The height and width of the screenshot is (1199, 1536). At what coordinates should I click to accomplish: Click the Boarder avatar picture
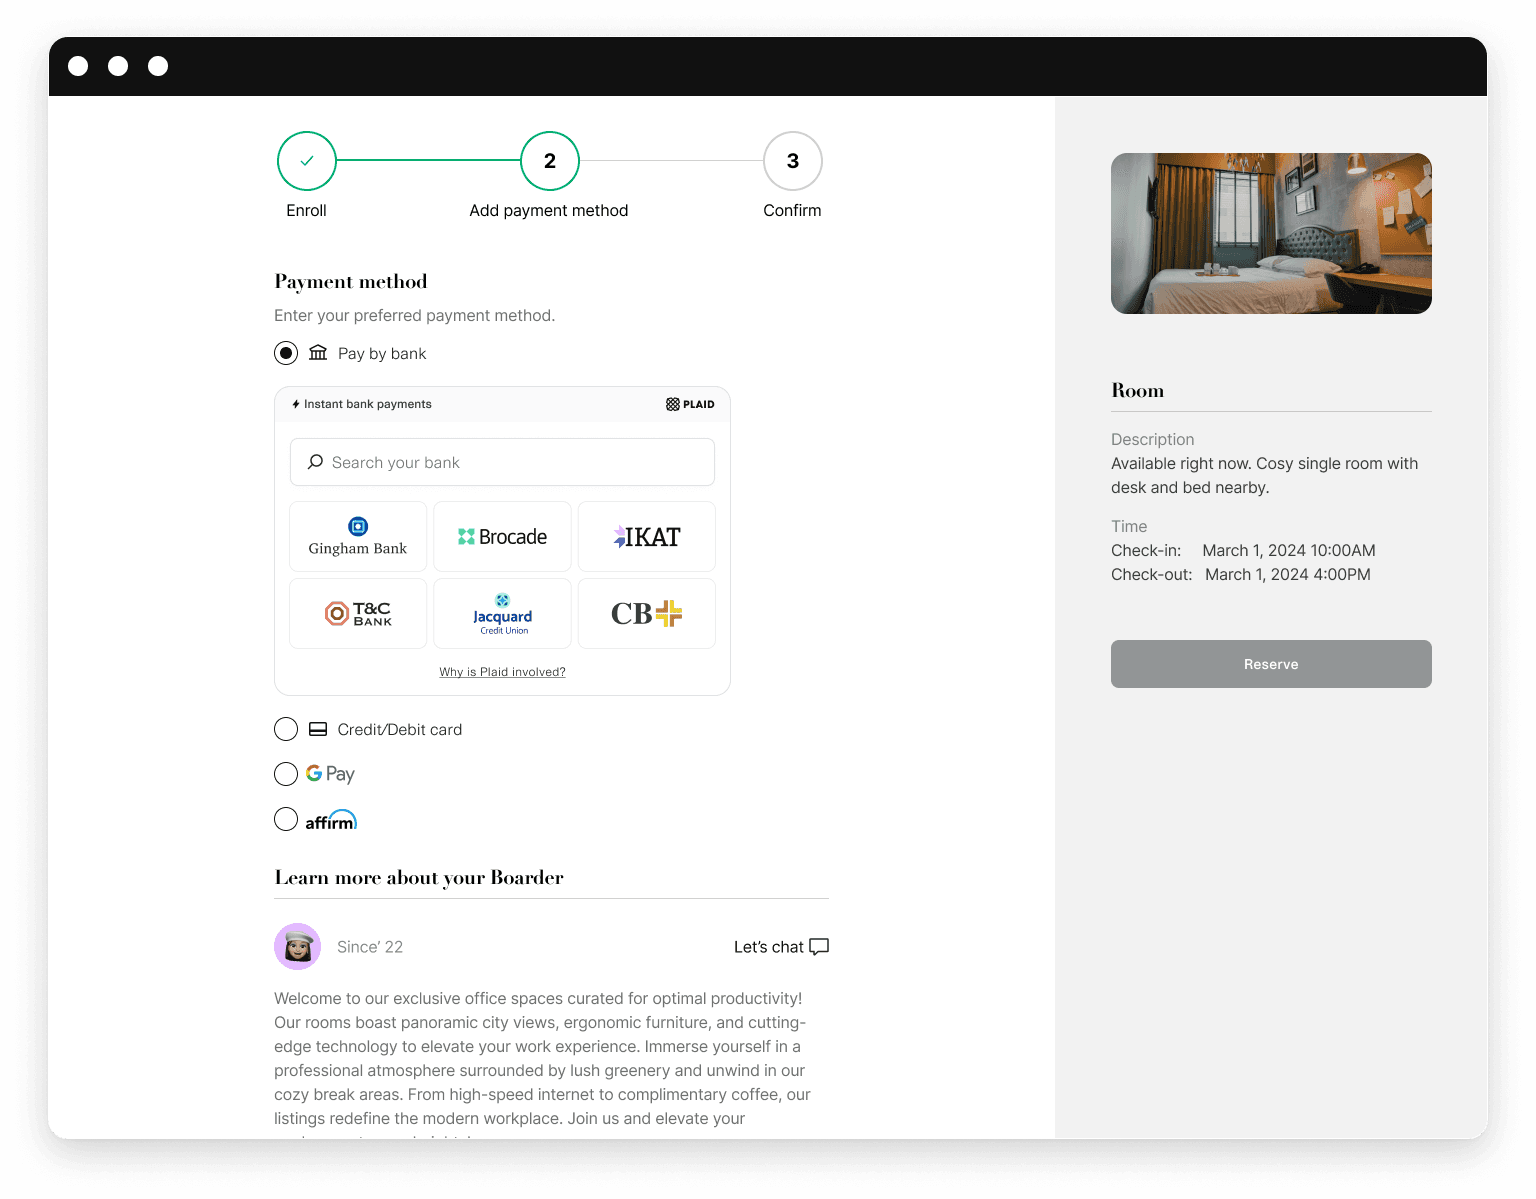pyautogui.click(x=297, y=947)
